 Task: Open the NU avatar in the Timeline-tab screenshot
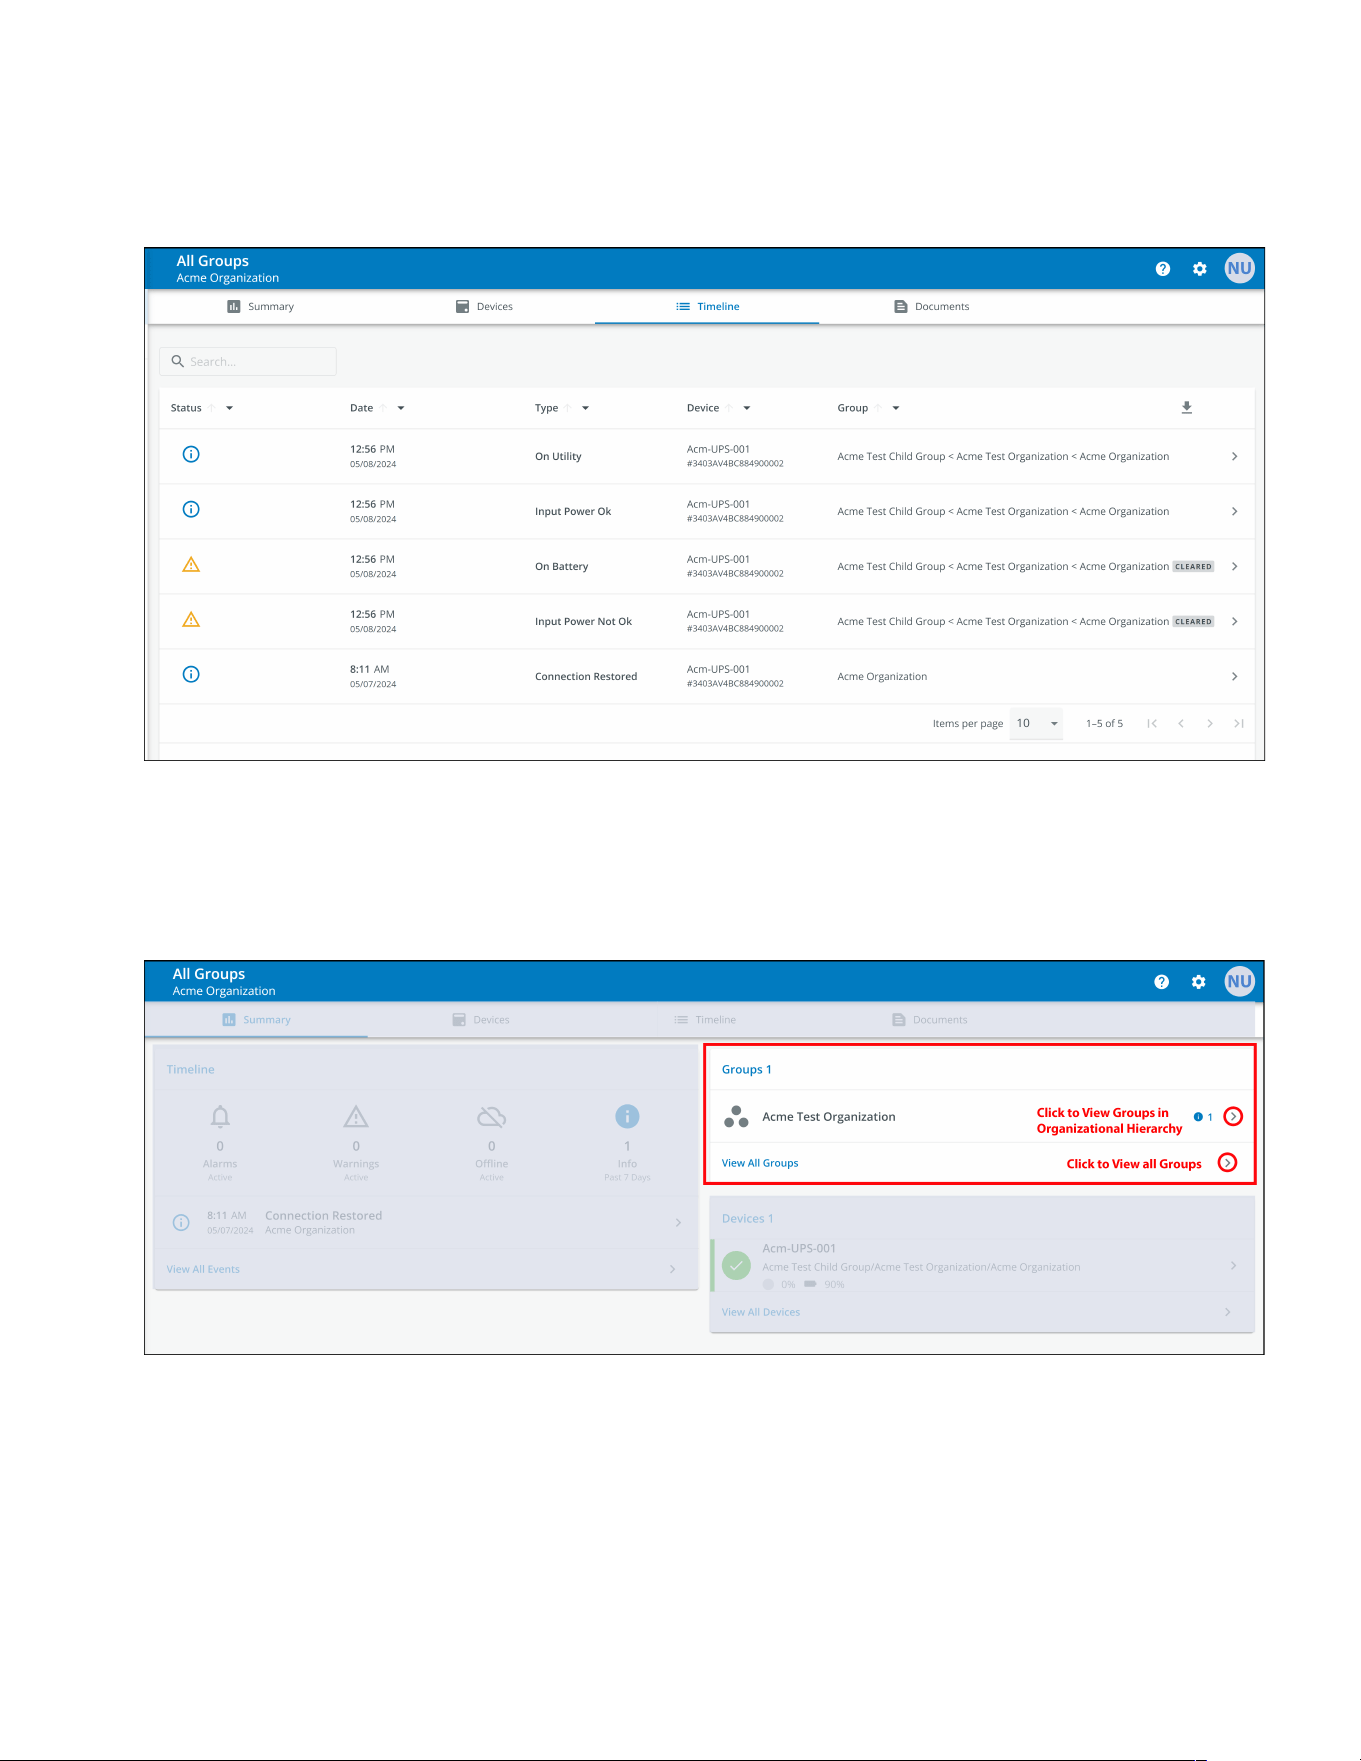tap(1240, 268)
